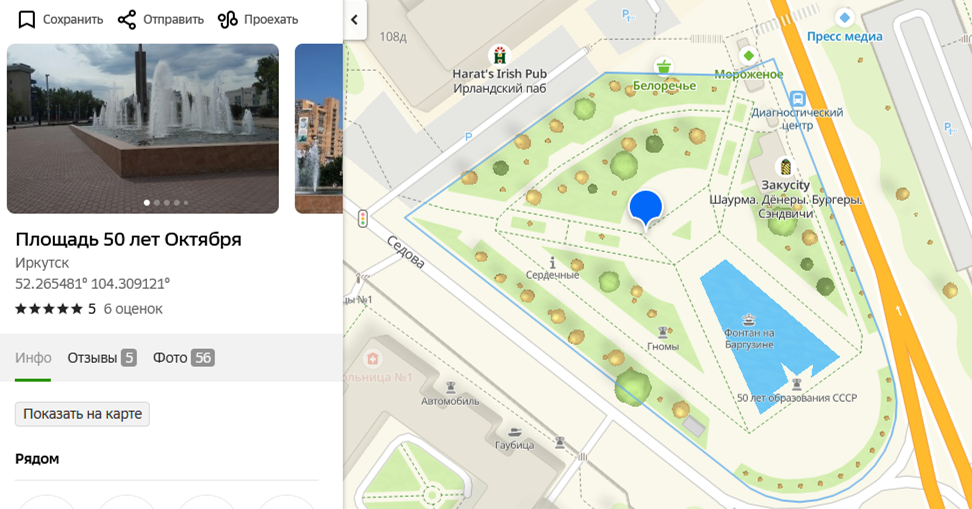Click the traffic light icon on Седова

click(363, 218)
